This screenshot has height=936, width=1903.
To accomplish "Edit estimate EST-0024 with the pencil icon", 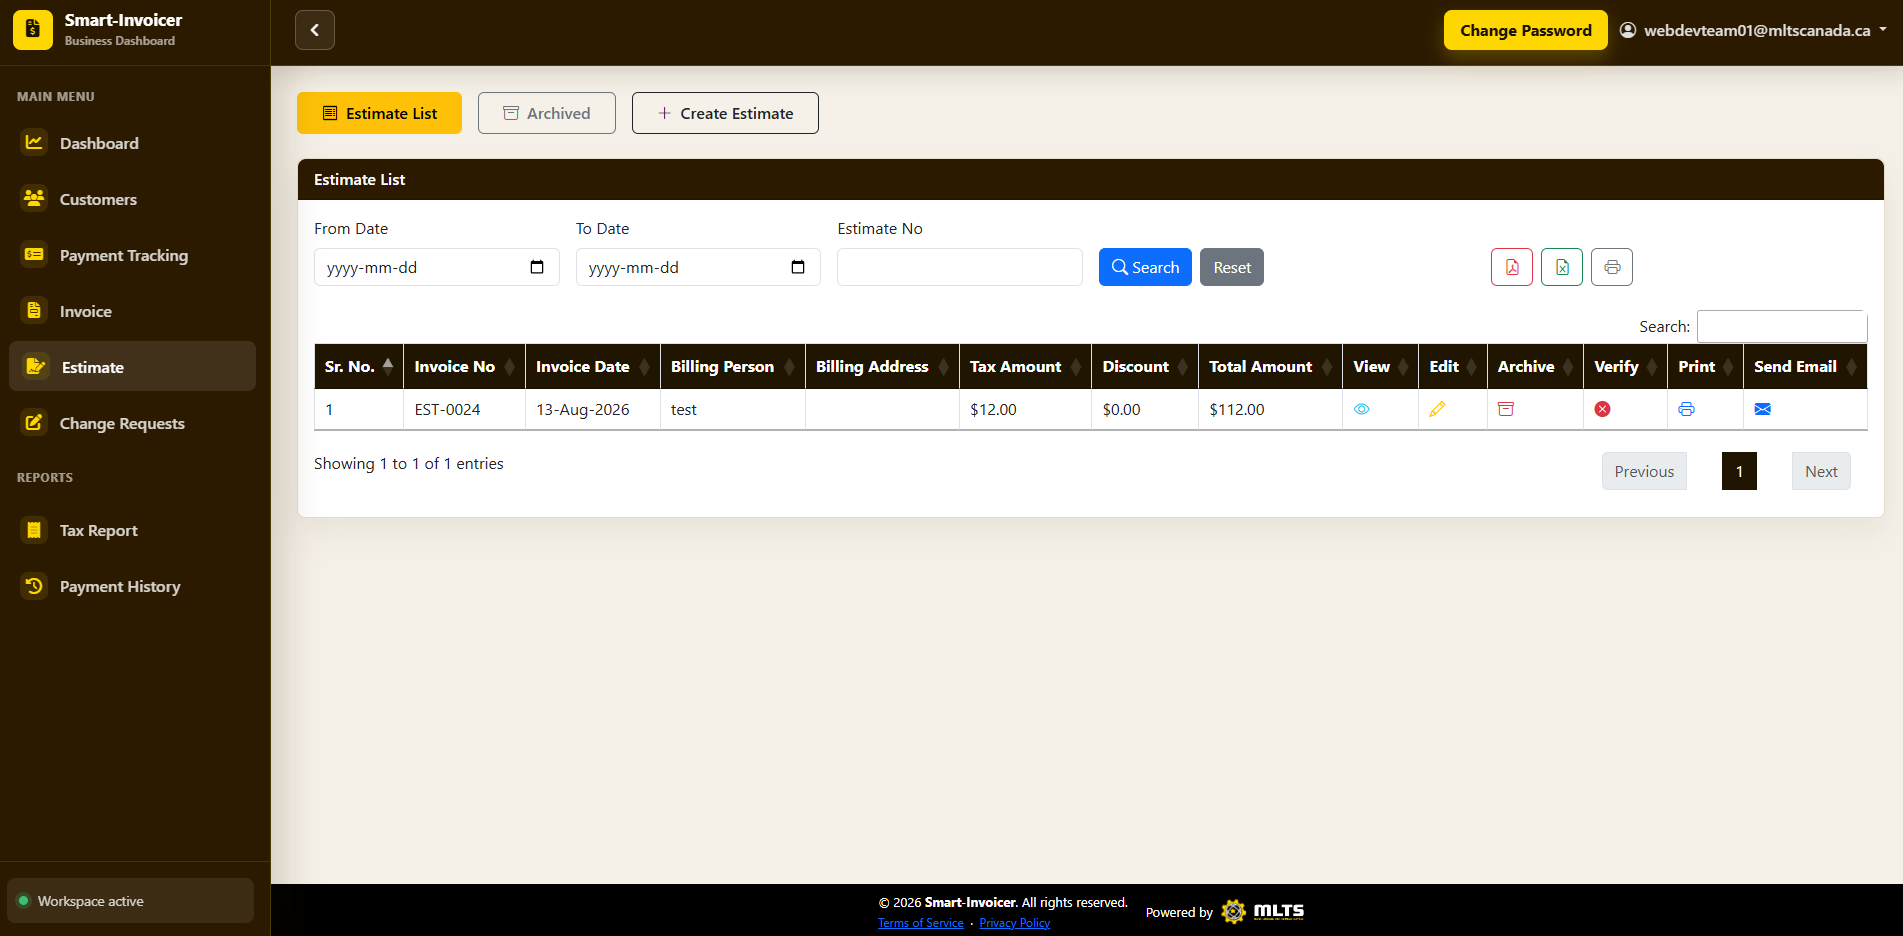I will click(1437, 409).
